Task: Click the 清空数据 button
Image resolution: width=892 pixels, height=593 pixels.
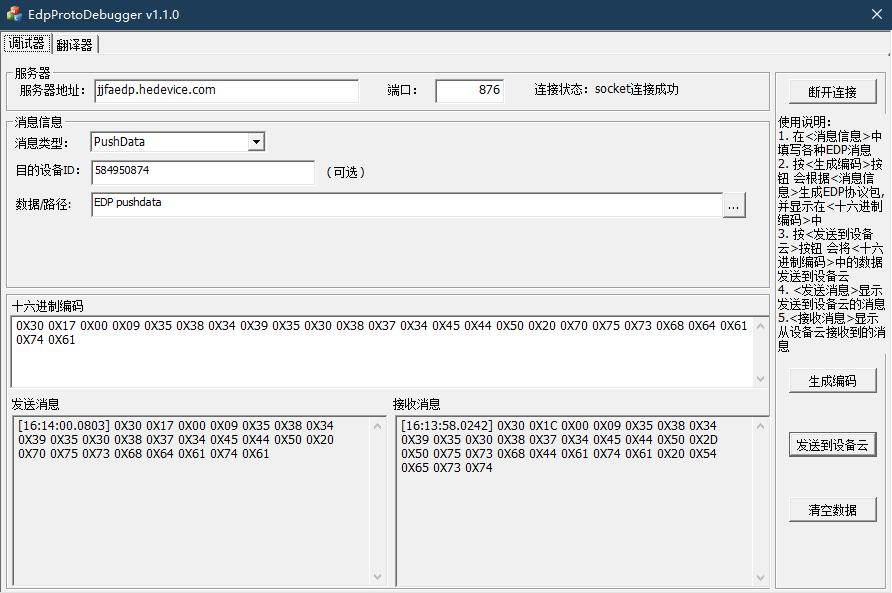Action: pos(832,510)
